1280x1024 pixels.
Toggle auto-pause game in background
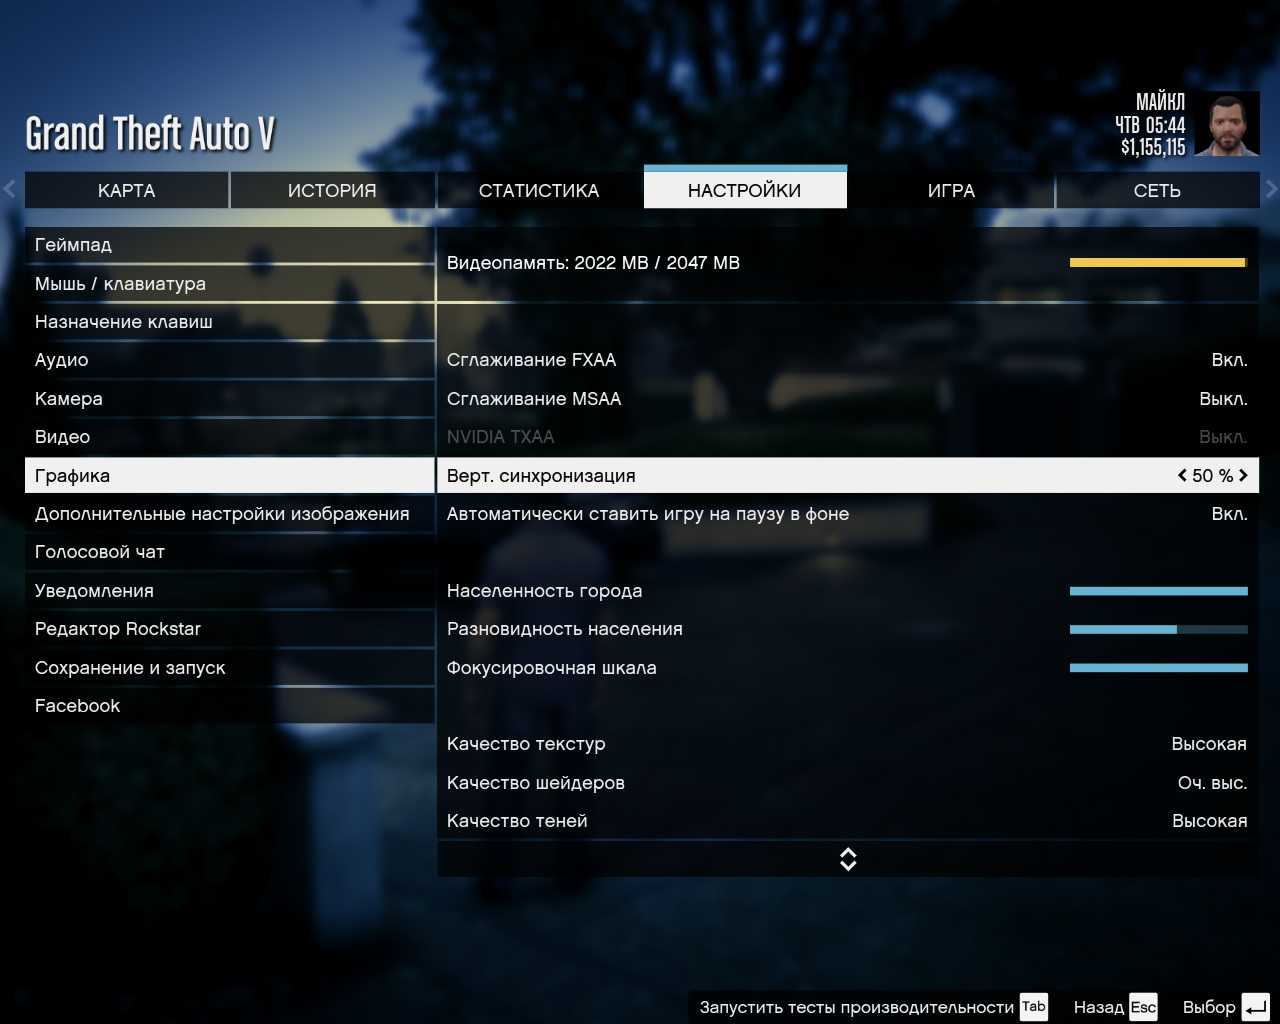click(x=848, y=514)
